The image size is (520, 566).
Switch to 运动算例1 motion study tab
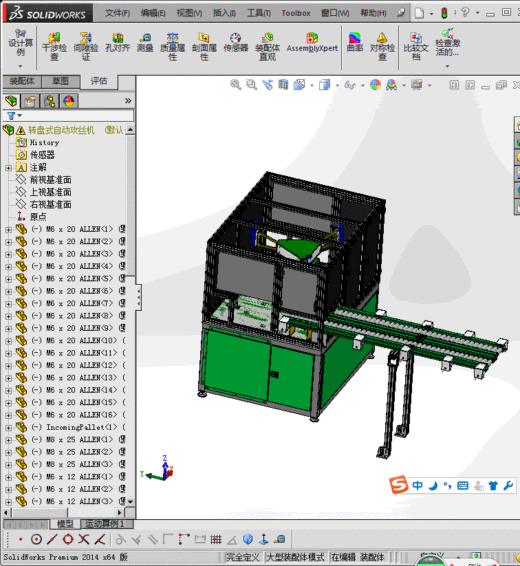[107, 523]
